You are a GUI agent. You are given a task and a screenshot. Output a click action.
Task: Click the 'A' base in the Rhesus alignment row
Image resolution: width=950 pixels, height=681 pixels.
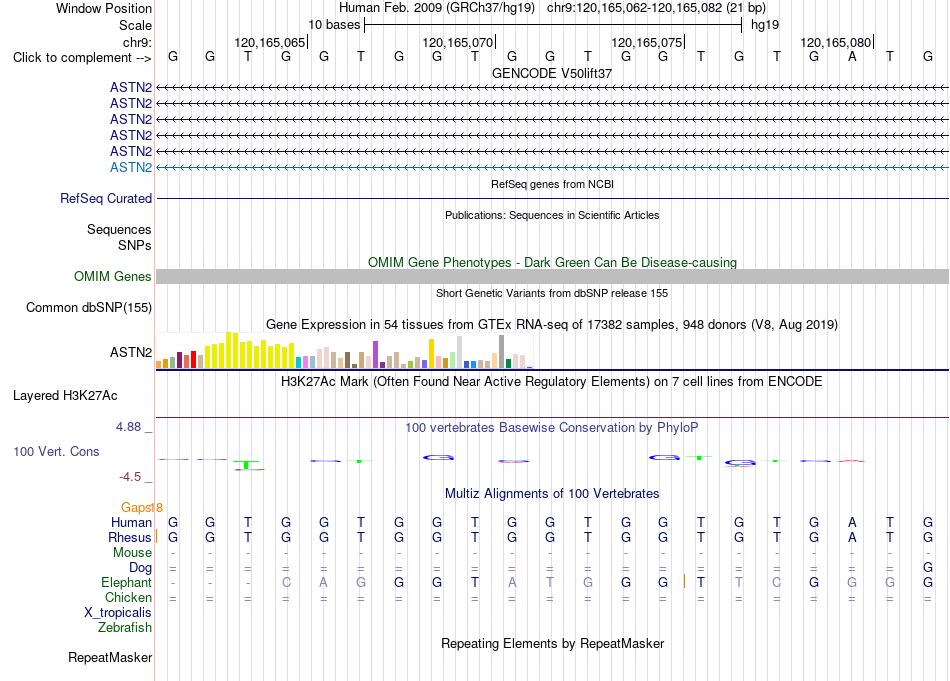tap(852, 537)
